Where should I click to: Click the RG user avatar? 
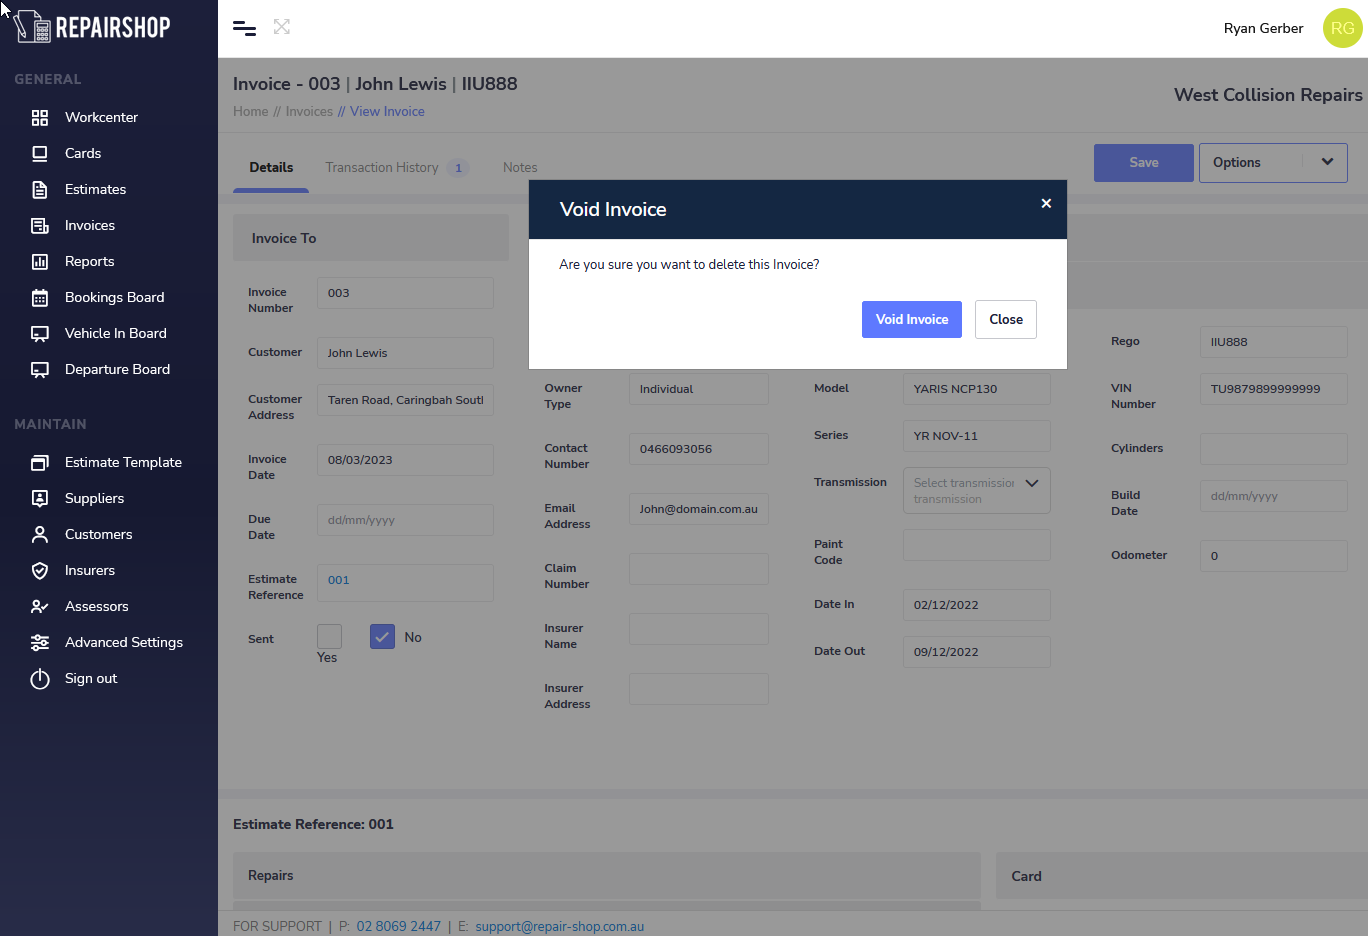click(1342, 28)
